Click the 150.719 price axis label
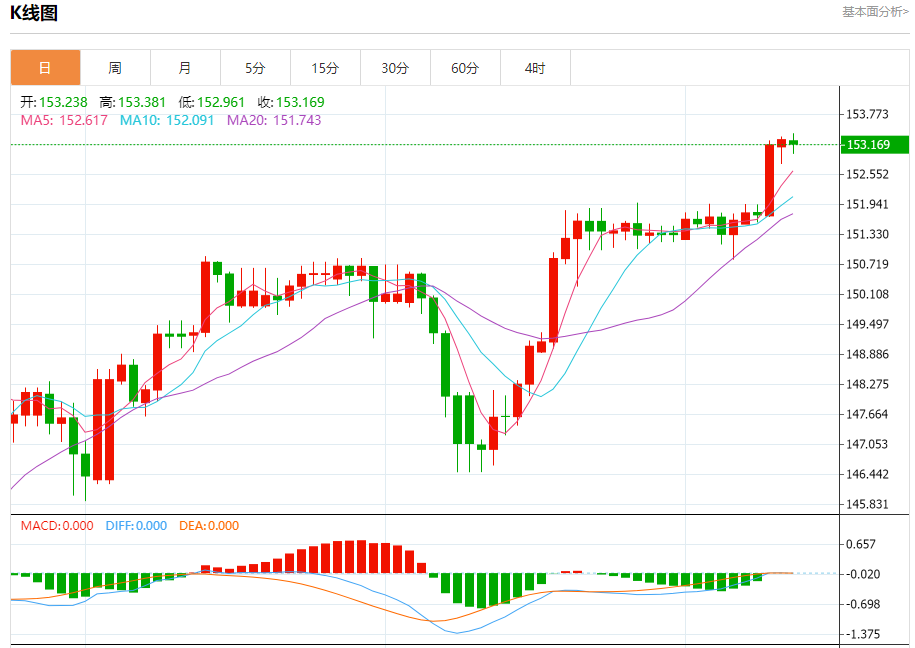The height and width of the screenshot is (648, 915). [x=867, y=264]
